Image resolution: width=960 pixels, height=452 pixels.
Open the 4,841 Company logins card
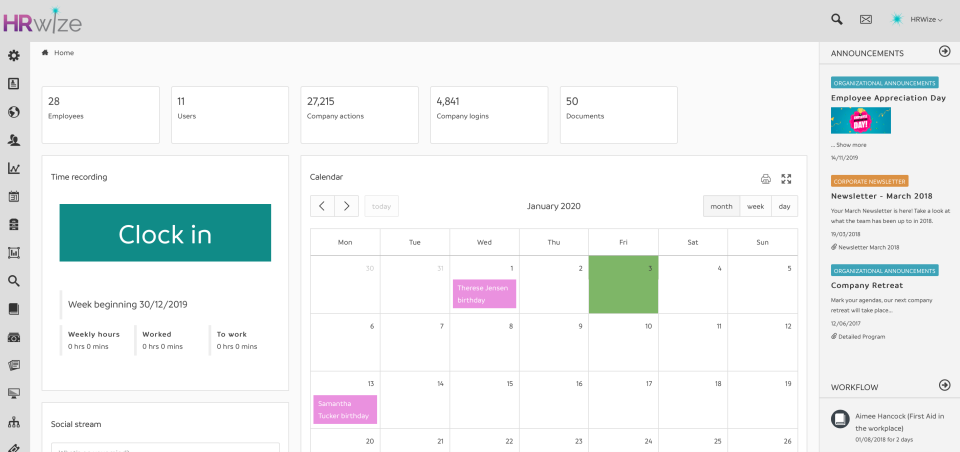pos(489,115)
